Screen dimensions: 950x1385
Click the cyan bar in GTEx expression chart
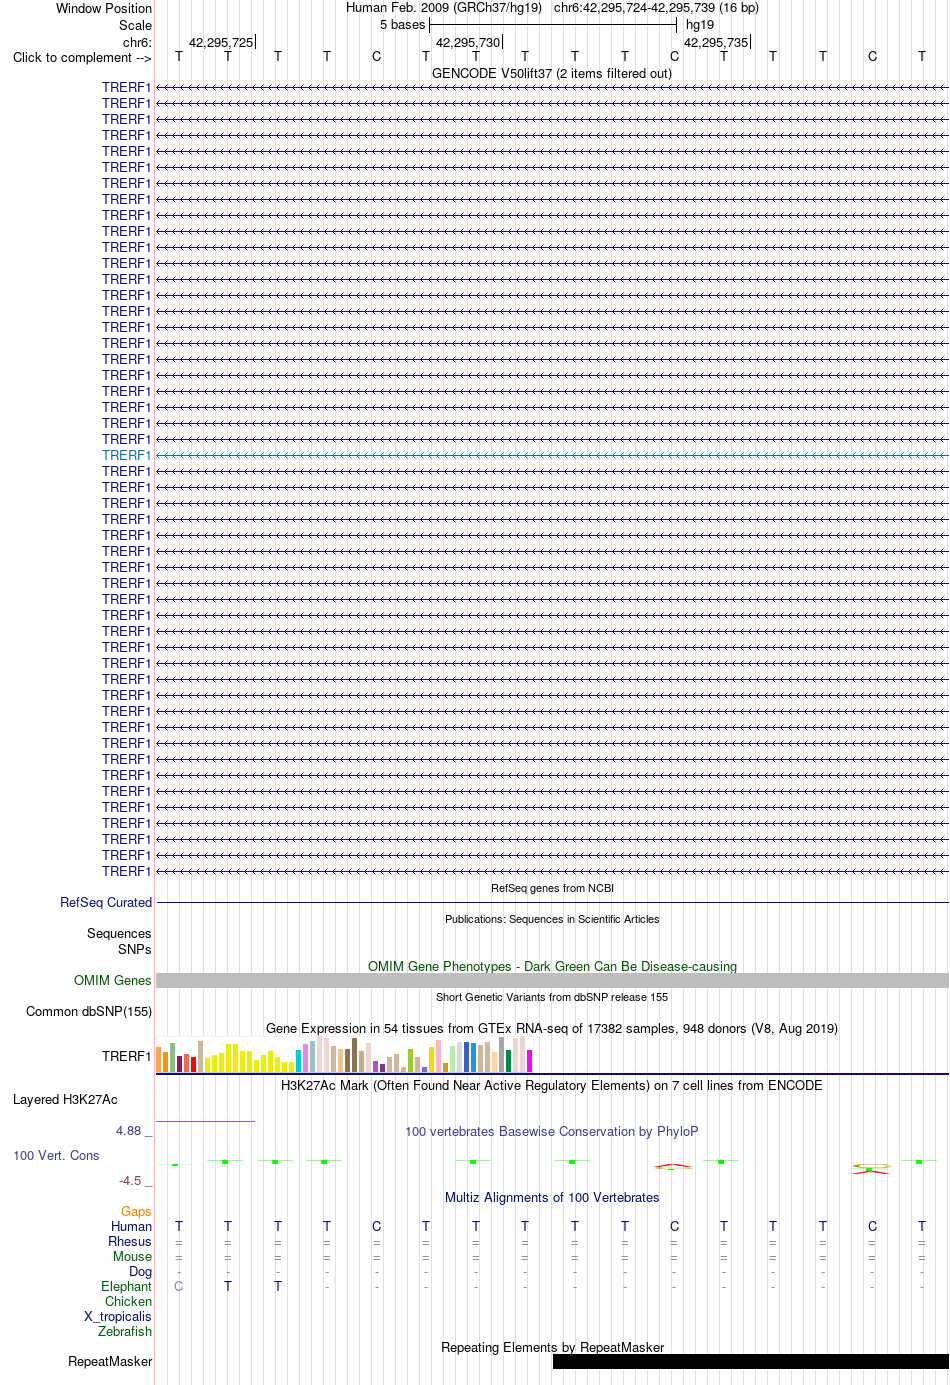(299, 1060)
